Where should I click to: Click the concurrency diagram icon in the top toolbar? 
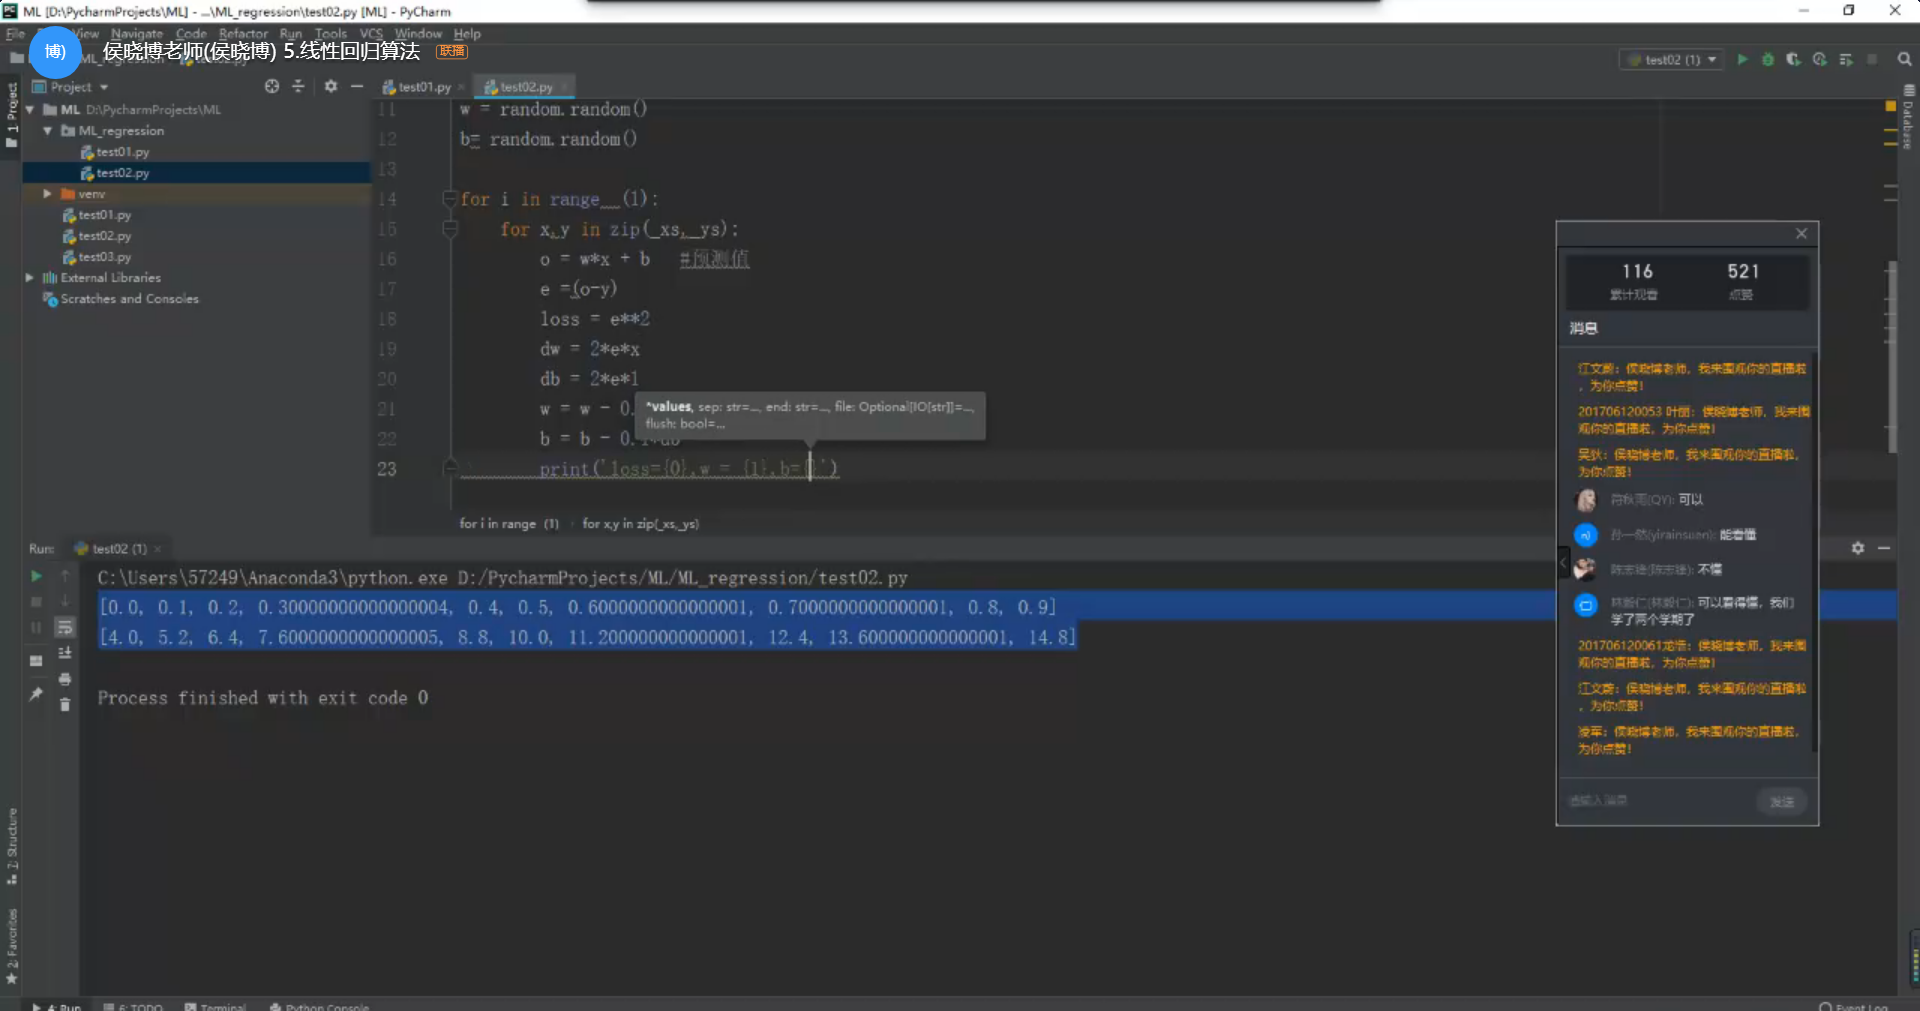point(1846,60)
